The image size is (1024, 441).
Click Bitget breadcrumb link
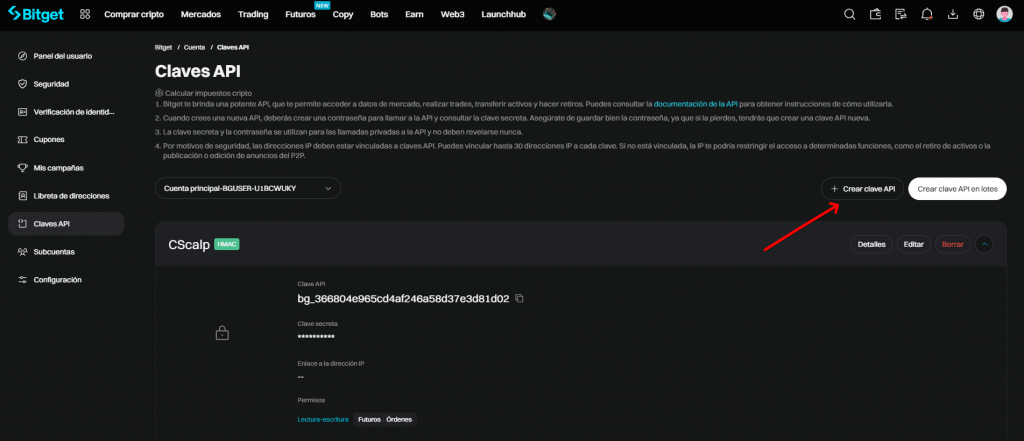tap(163, 48)
